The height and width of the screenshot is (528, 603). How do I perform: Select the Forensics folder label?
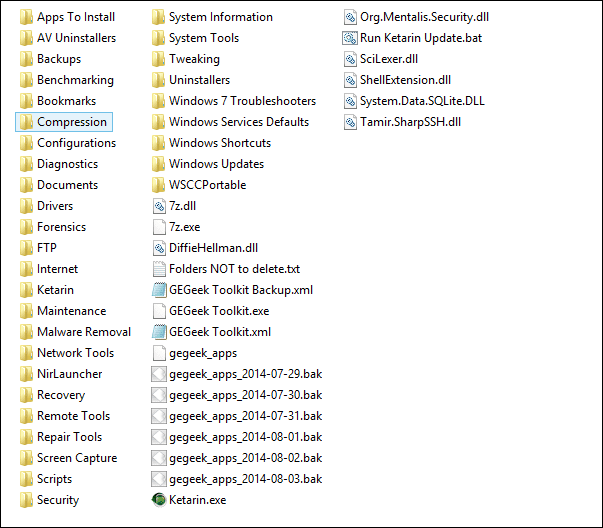62,227
